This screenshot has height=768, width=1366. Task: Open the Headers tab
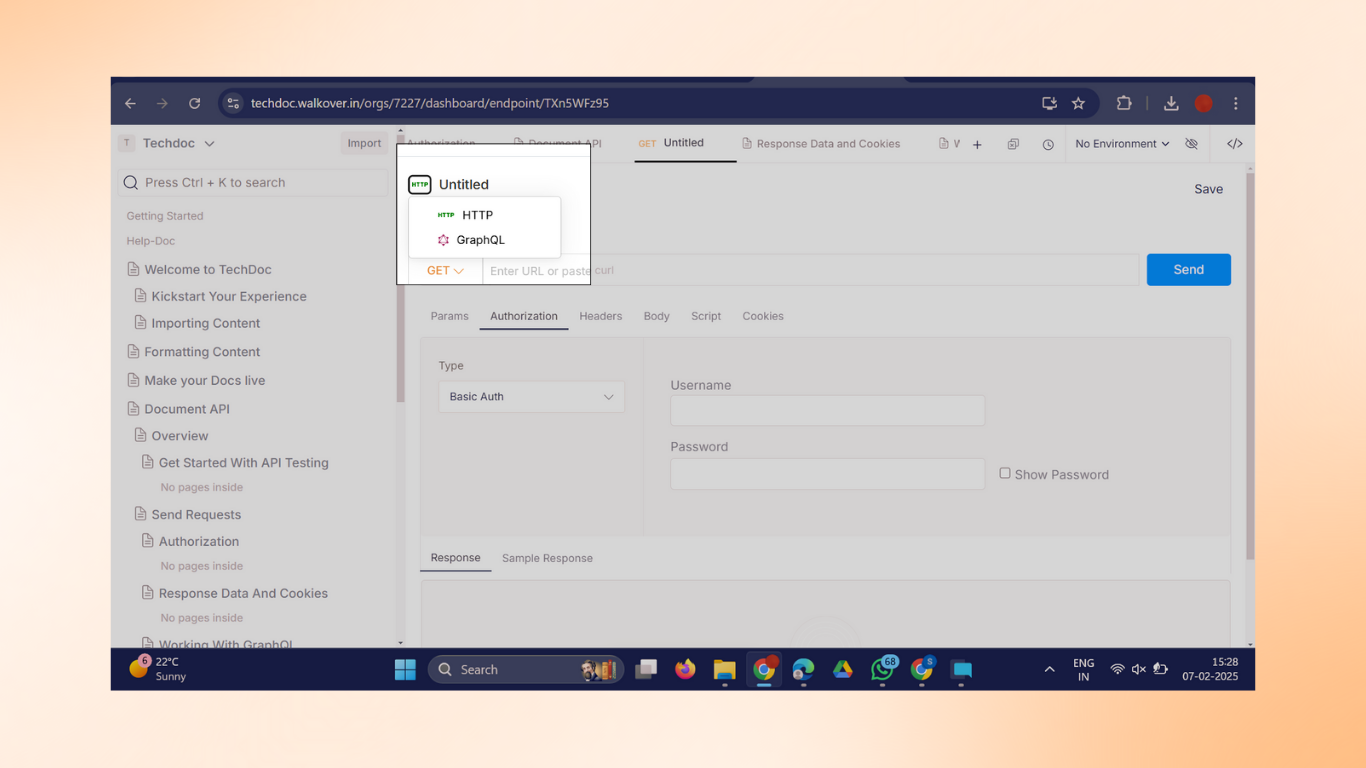point(600,316)
